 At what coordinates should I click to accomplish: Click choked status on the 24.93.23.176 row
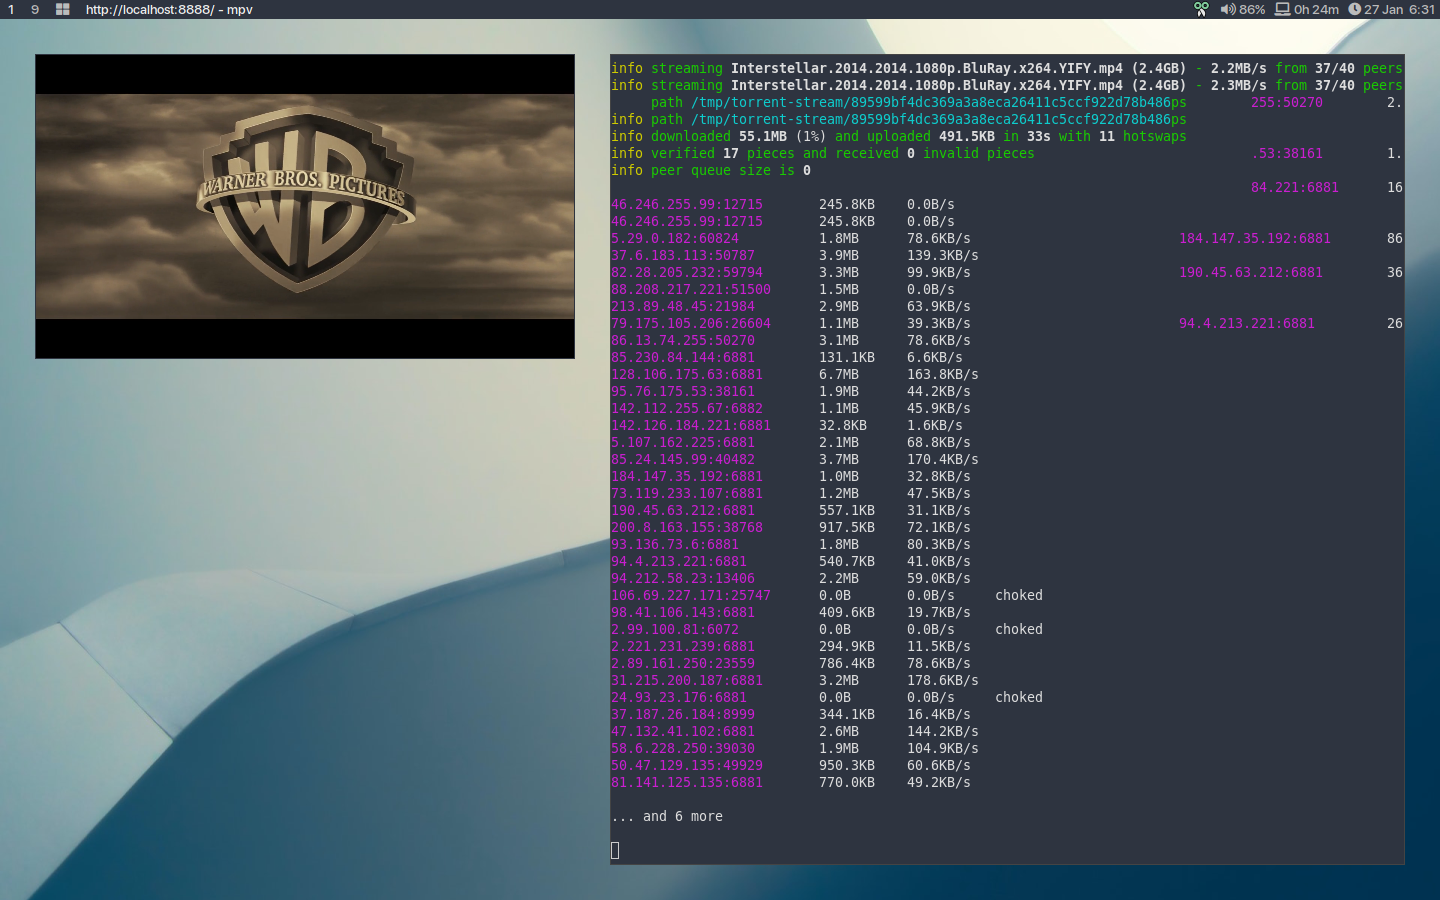tap(1019, 697)
